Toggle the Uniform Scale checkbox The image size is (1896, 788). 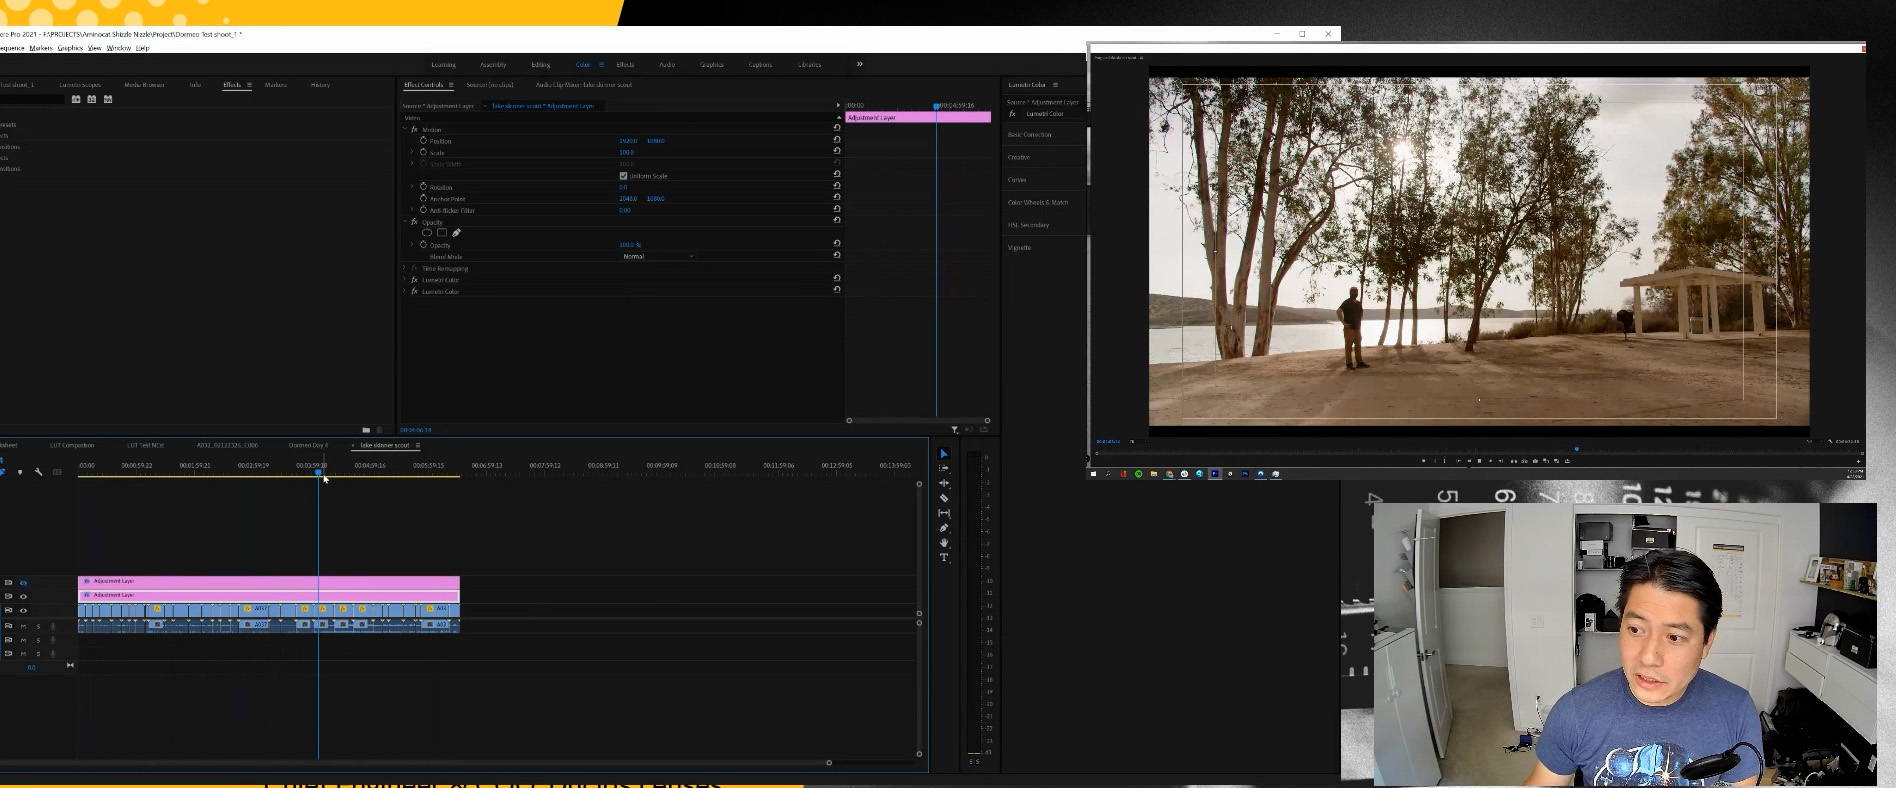[x=623, y=176]
